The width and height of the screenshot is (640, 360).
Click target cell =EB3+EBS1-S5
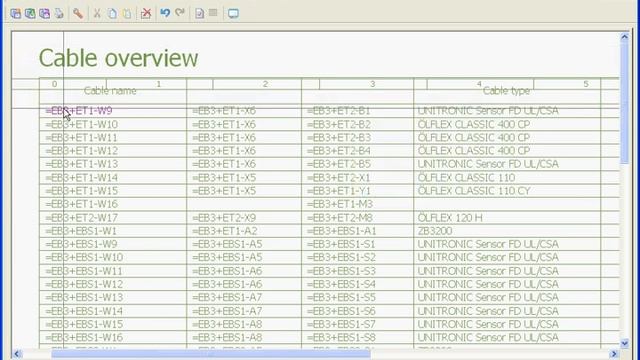click(x=341, y=298)
